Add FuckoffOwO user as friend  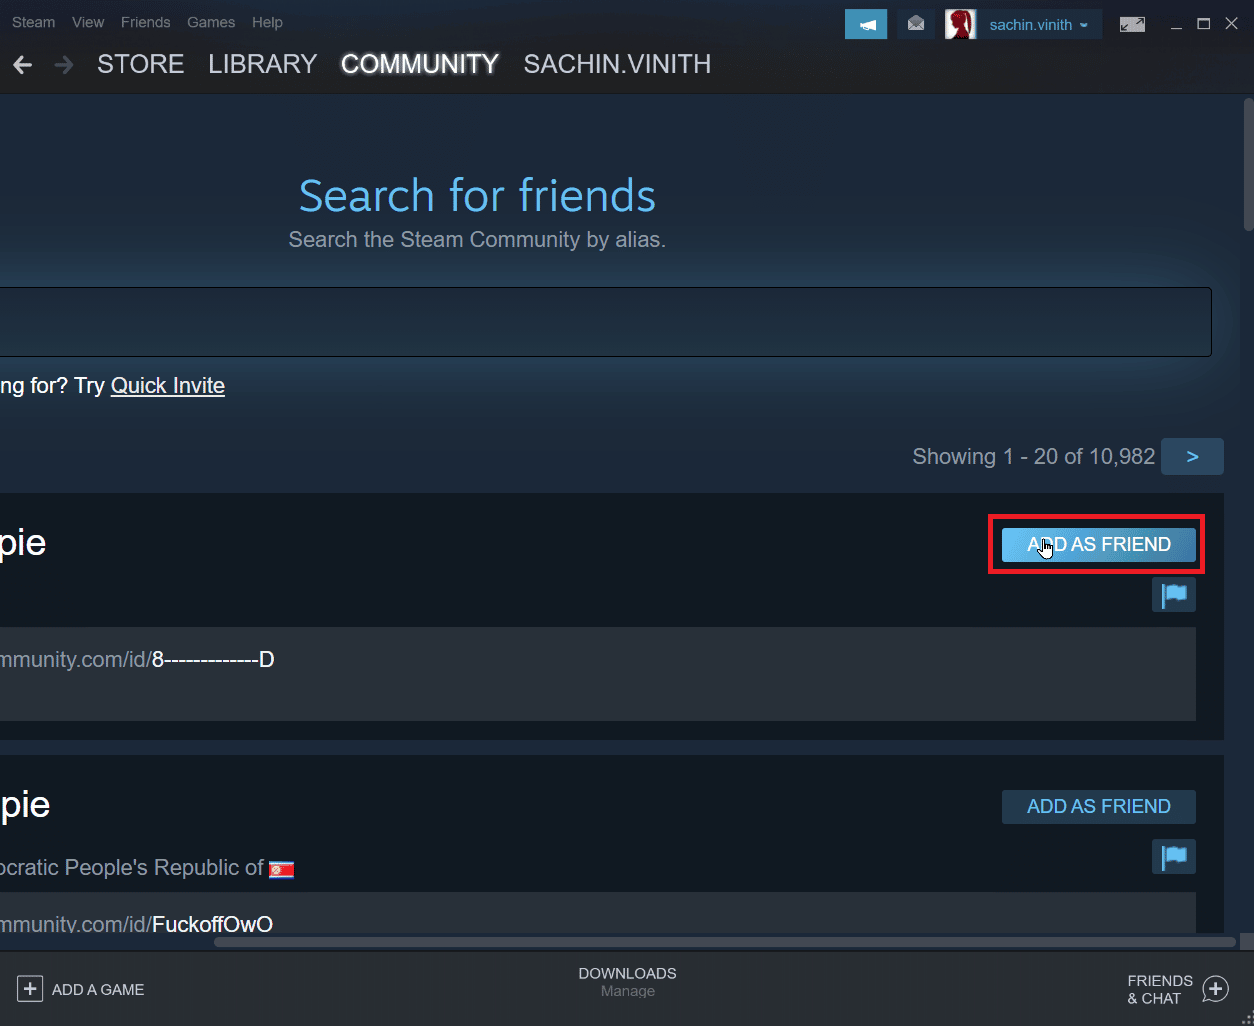[x=1099, y=807]
